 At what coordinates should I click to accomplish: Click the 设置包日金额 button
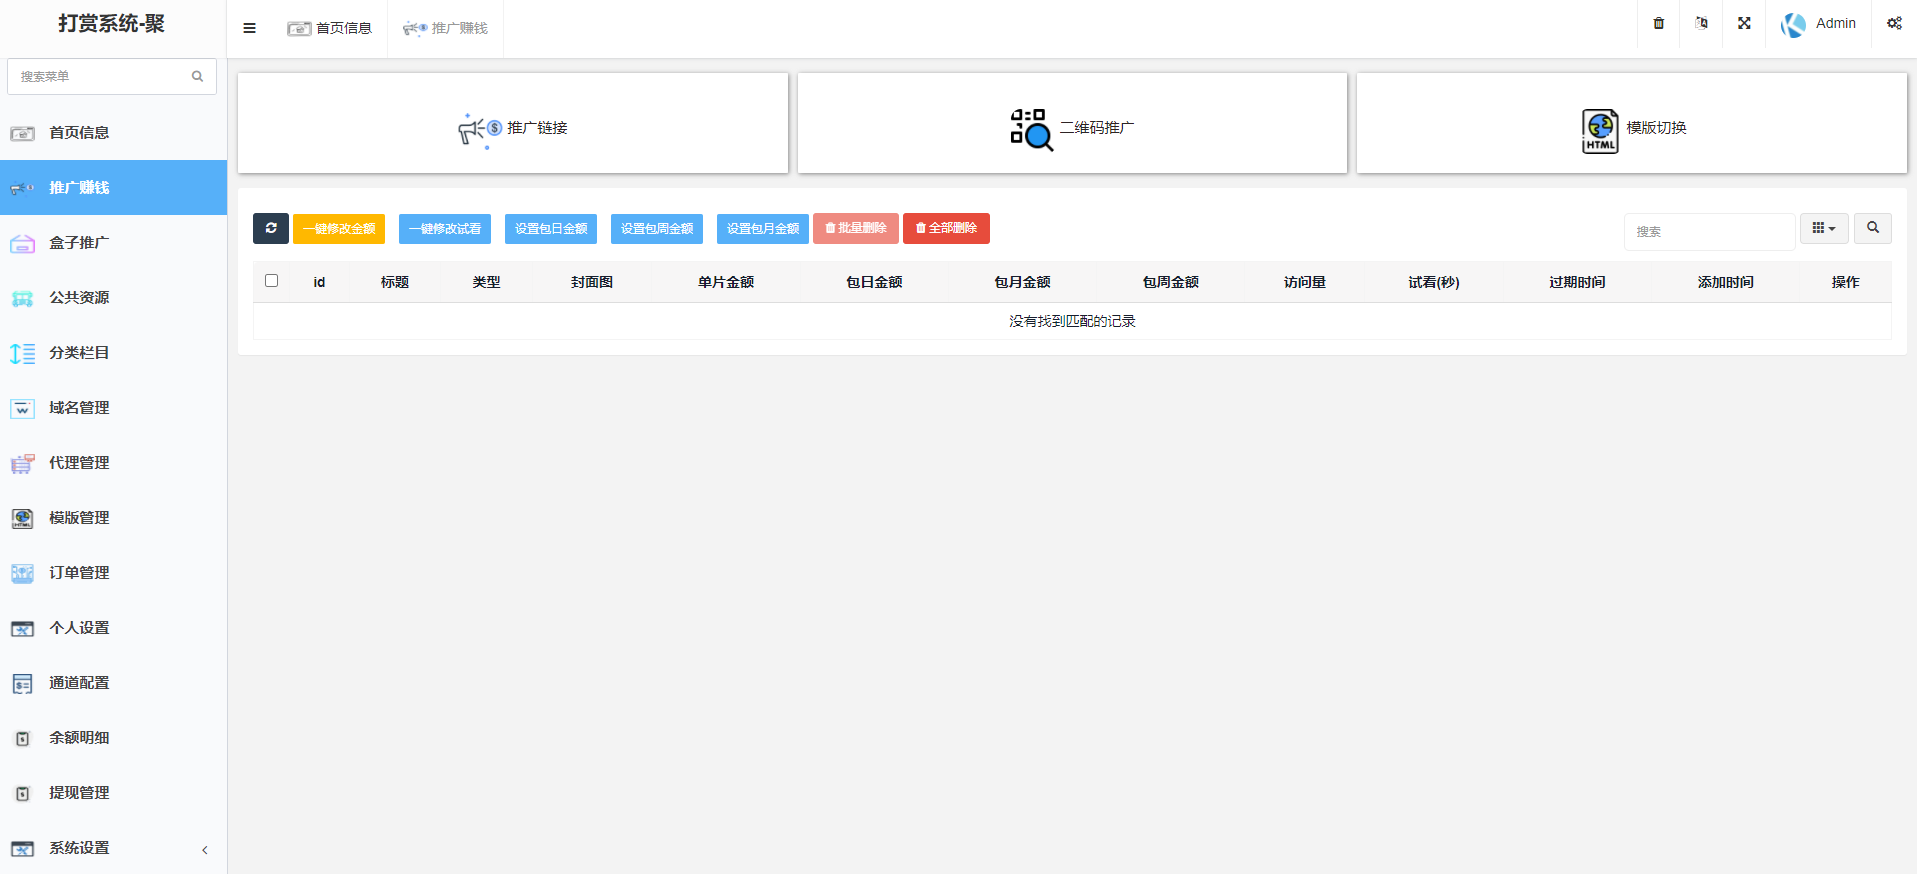[551, 228]
